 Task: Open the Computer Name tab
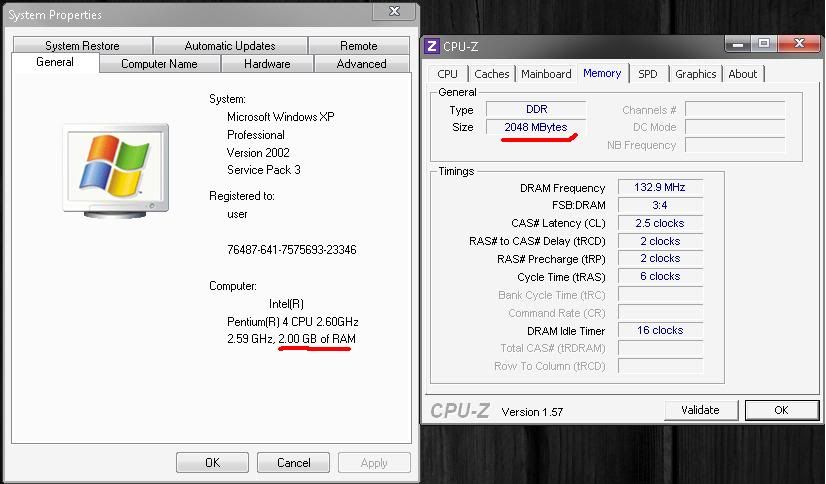tap(159, 64)
